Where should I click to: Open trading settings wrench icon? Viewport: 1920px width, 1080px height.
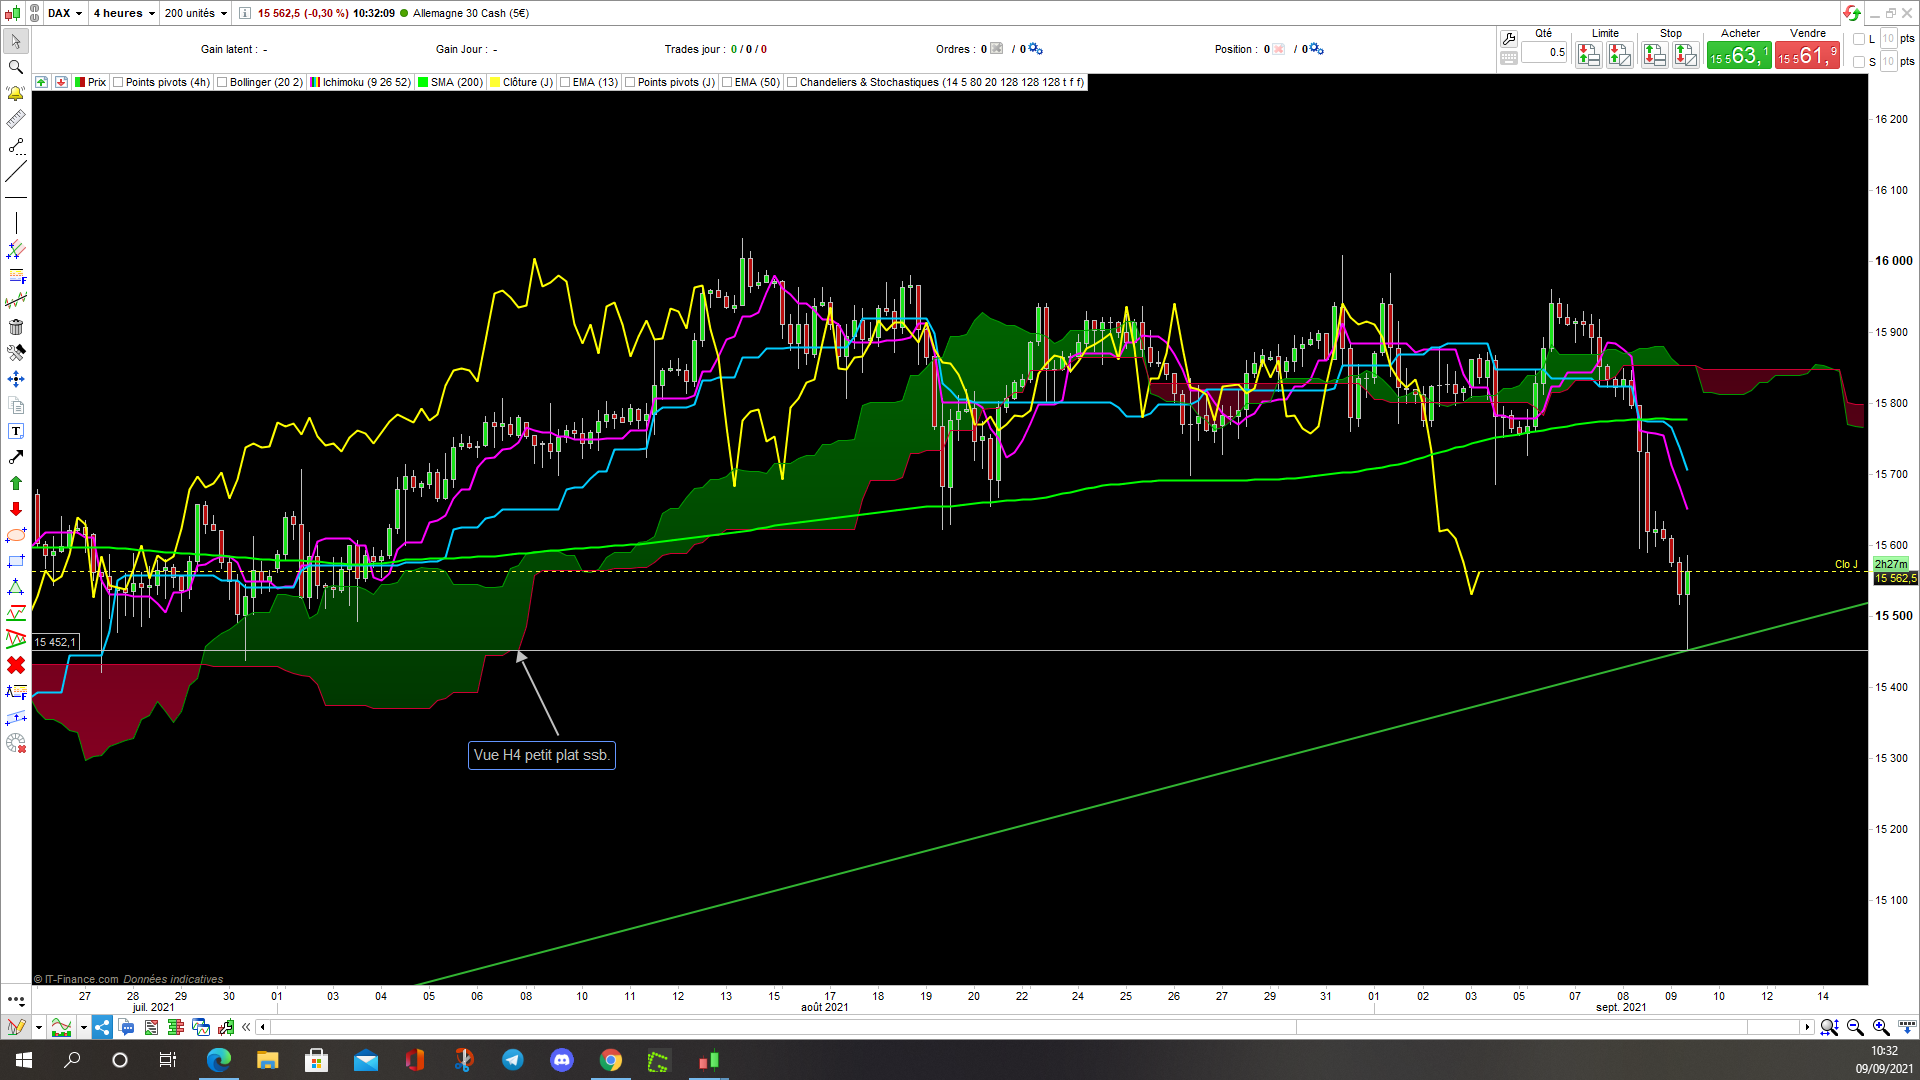[x=1509, y=38]
